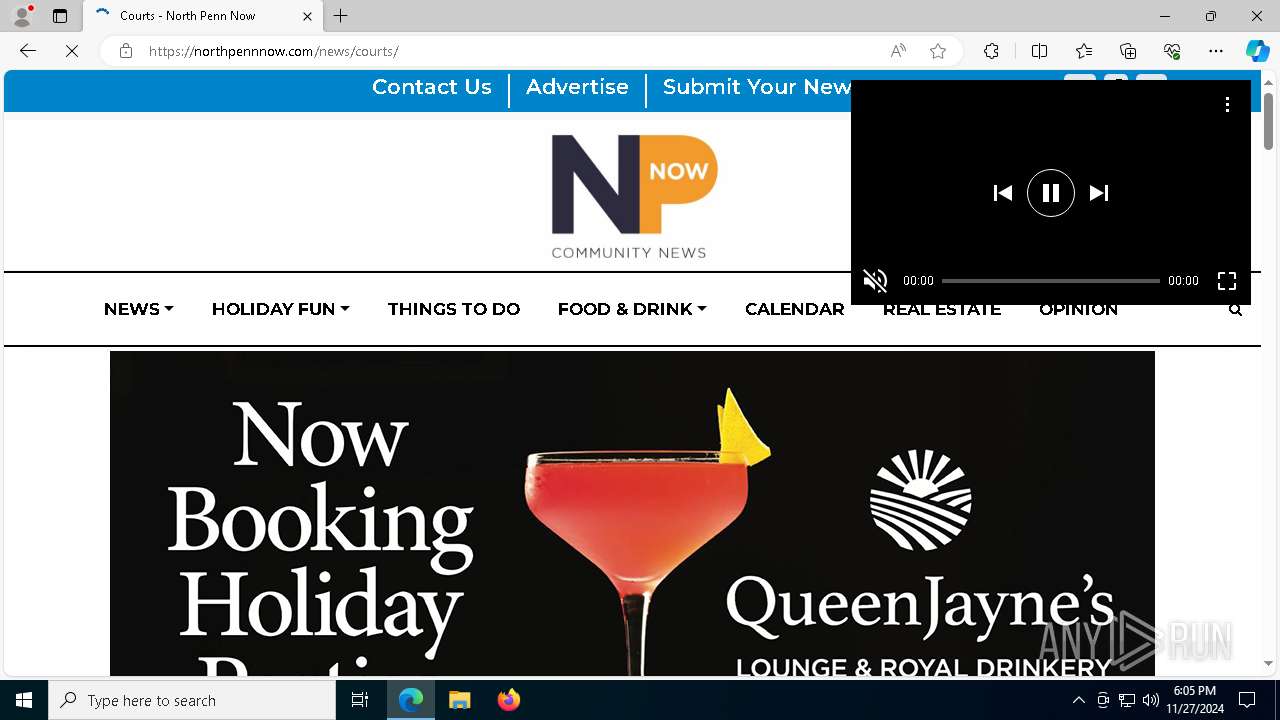The width and height of the screenshot is (1280, 720).
Task: Toggle fullscreen on the video player
Action: coord(1226,281)
